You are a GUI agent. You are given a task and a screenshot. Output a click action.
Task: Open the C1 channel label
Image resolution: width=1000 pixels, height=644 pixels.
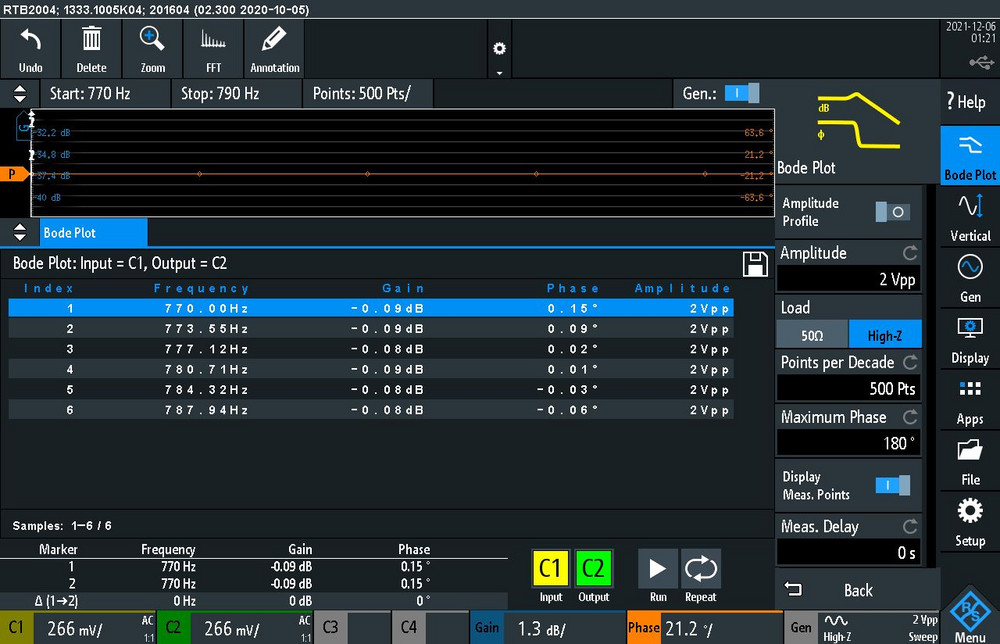16,627
